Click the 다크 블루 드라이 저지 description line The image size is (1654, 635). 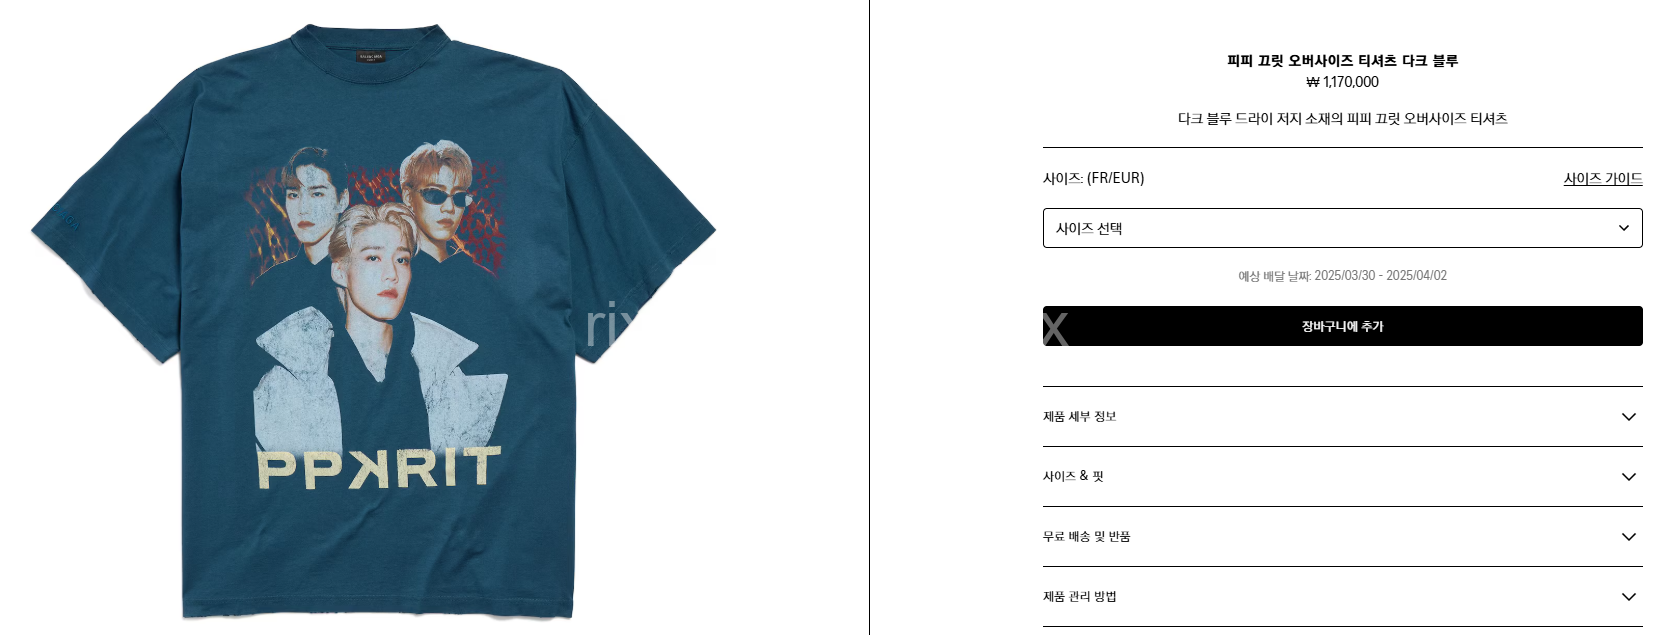point(1342,118)
